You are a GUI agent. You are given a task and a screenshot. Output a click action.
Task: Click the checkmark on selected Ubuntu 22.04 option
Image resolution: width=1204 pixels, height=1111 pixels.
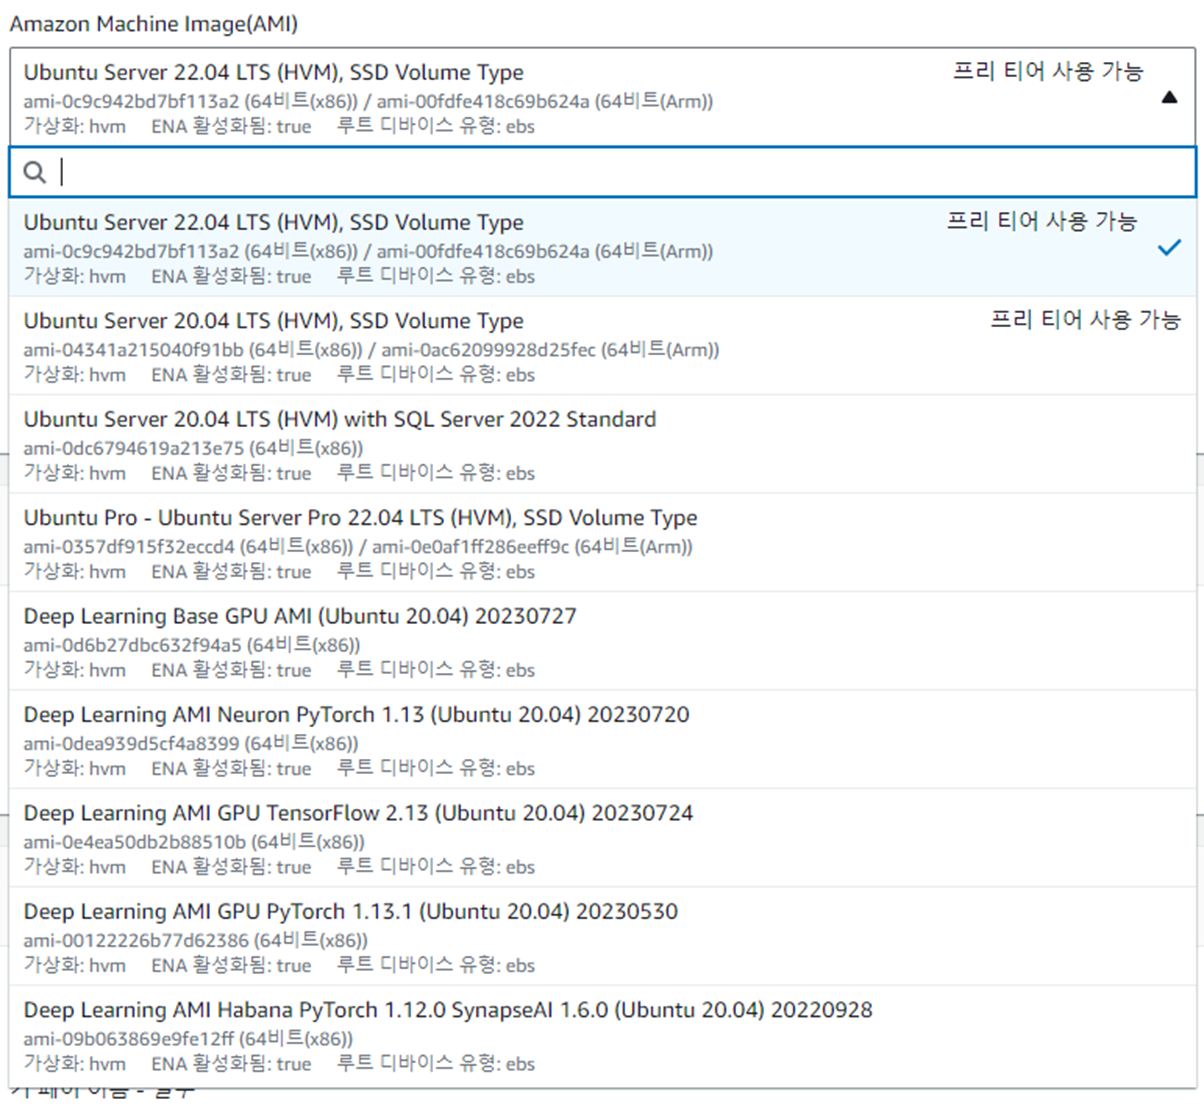1169,247
